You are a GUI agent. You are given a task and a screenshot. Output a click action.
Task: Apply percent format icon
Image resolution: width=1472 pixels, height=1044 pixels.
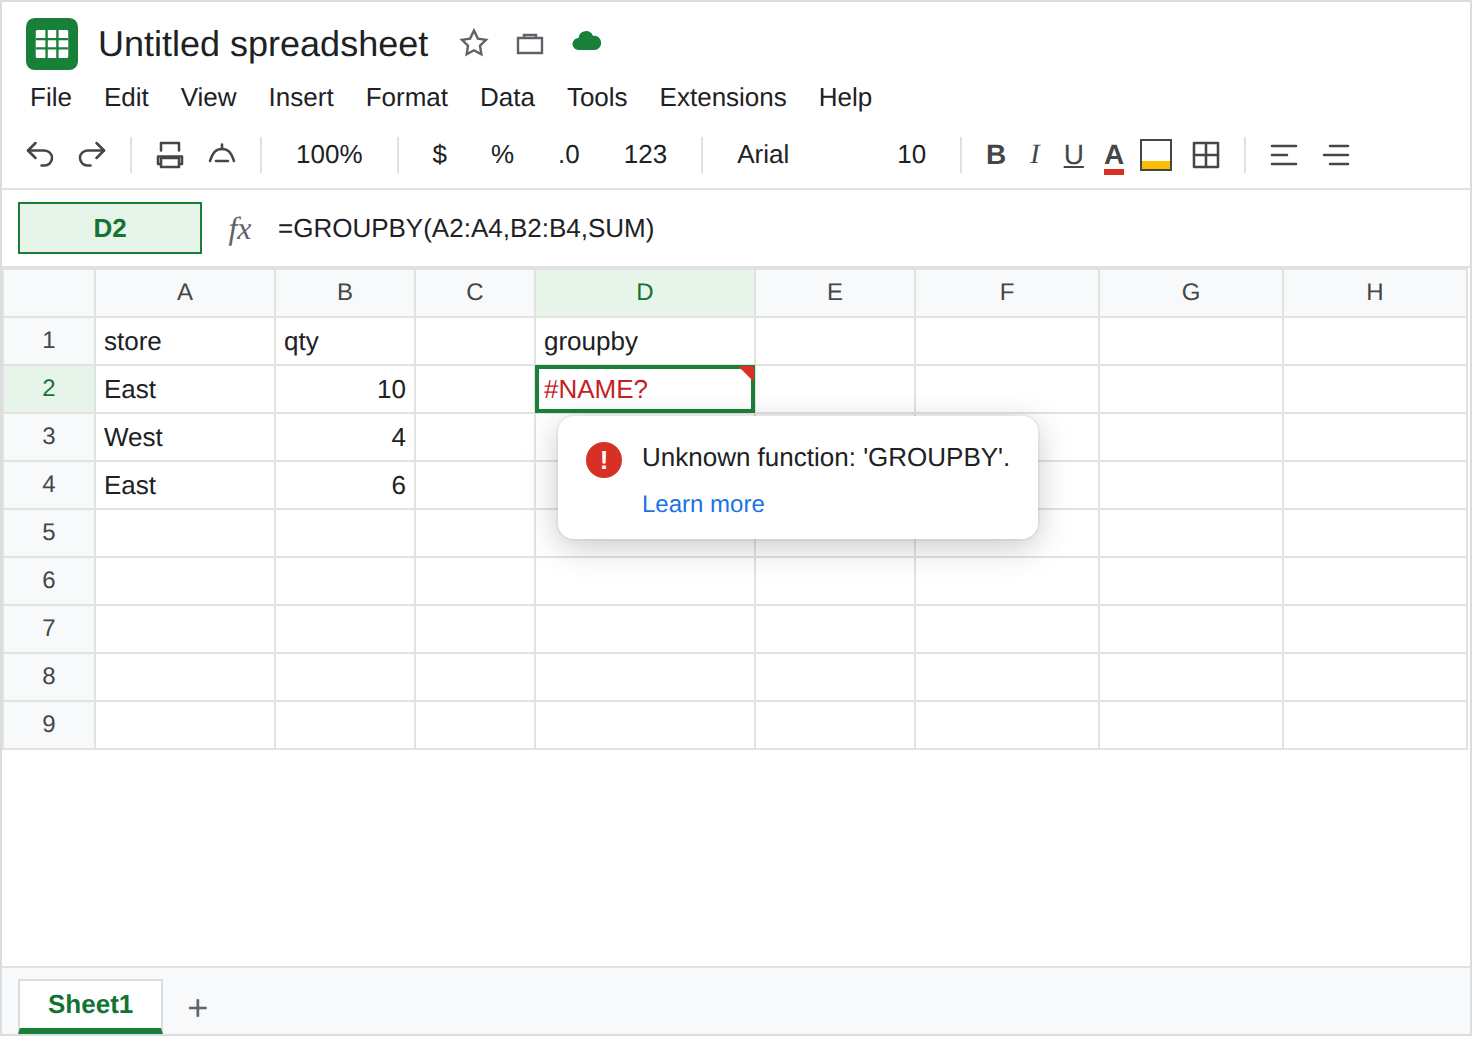tap(502, 155)
